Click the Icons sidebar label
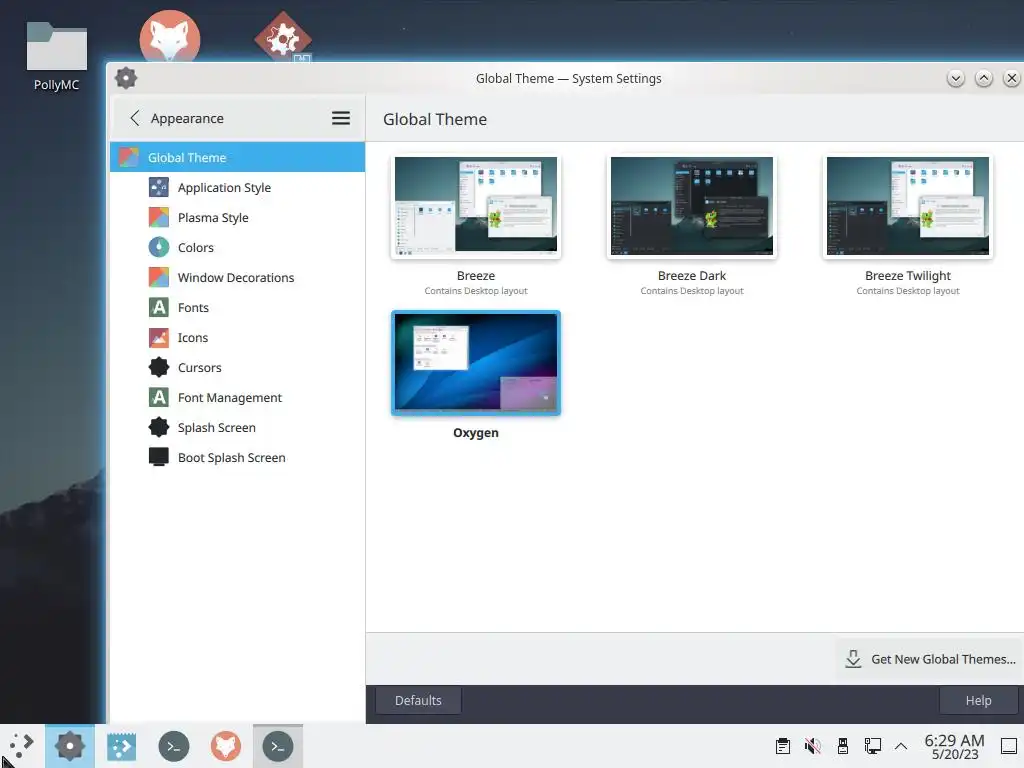This screenshot has height=768, width=1024. pyautogui.click(x=193, y=338)
